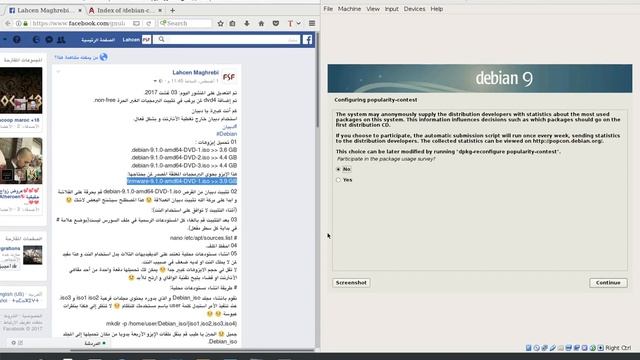The width and height of the screenshot is (640, 360).
Task: Open the Firefox hamburger menu
Action: 312,23
